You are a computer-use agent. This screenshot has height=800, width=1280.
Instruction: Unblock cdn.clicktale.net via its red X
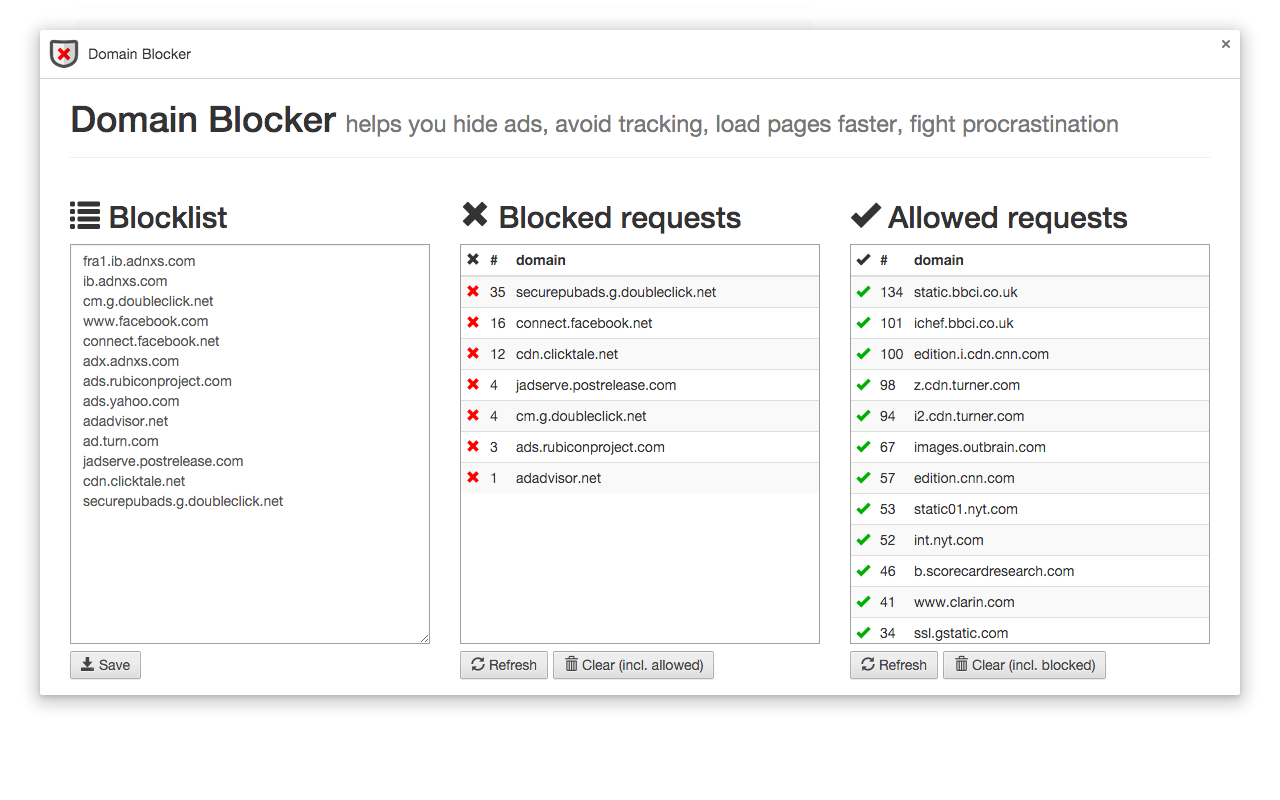[473, 353]
